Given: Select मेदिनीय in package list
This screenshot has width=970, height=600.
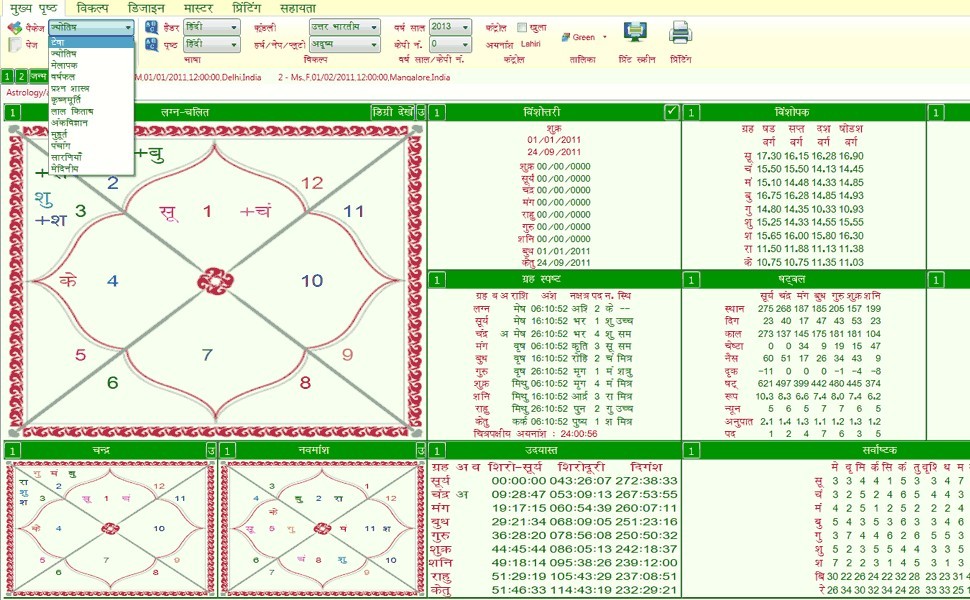Looking at the screenshot, I should (92, 168).
